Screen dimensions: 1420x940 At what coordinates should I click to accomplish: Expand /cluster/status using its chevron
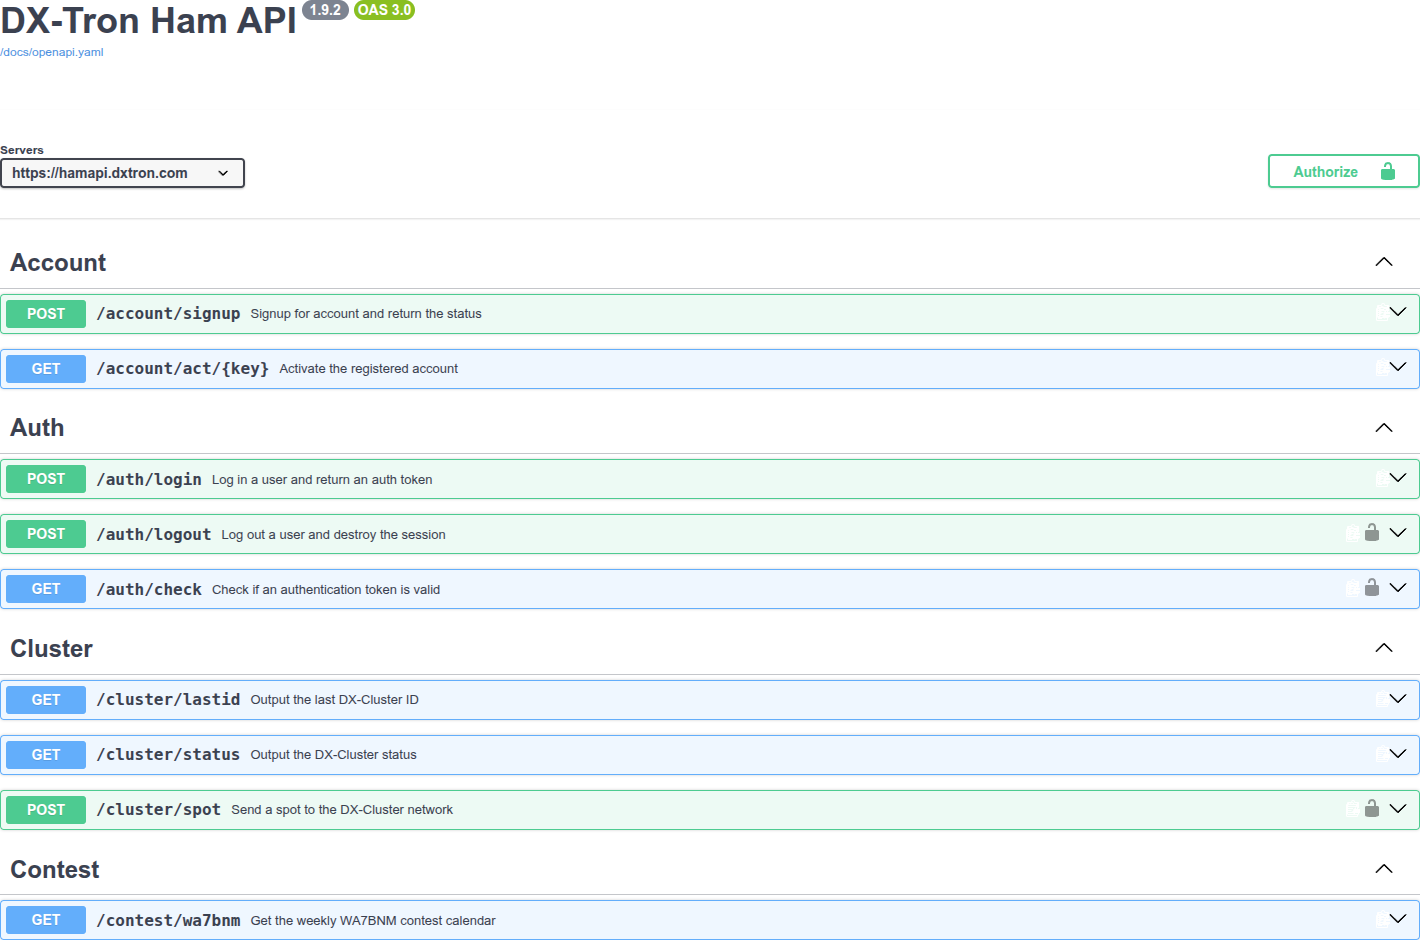pos(1398,754)
